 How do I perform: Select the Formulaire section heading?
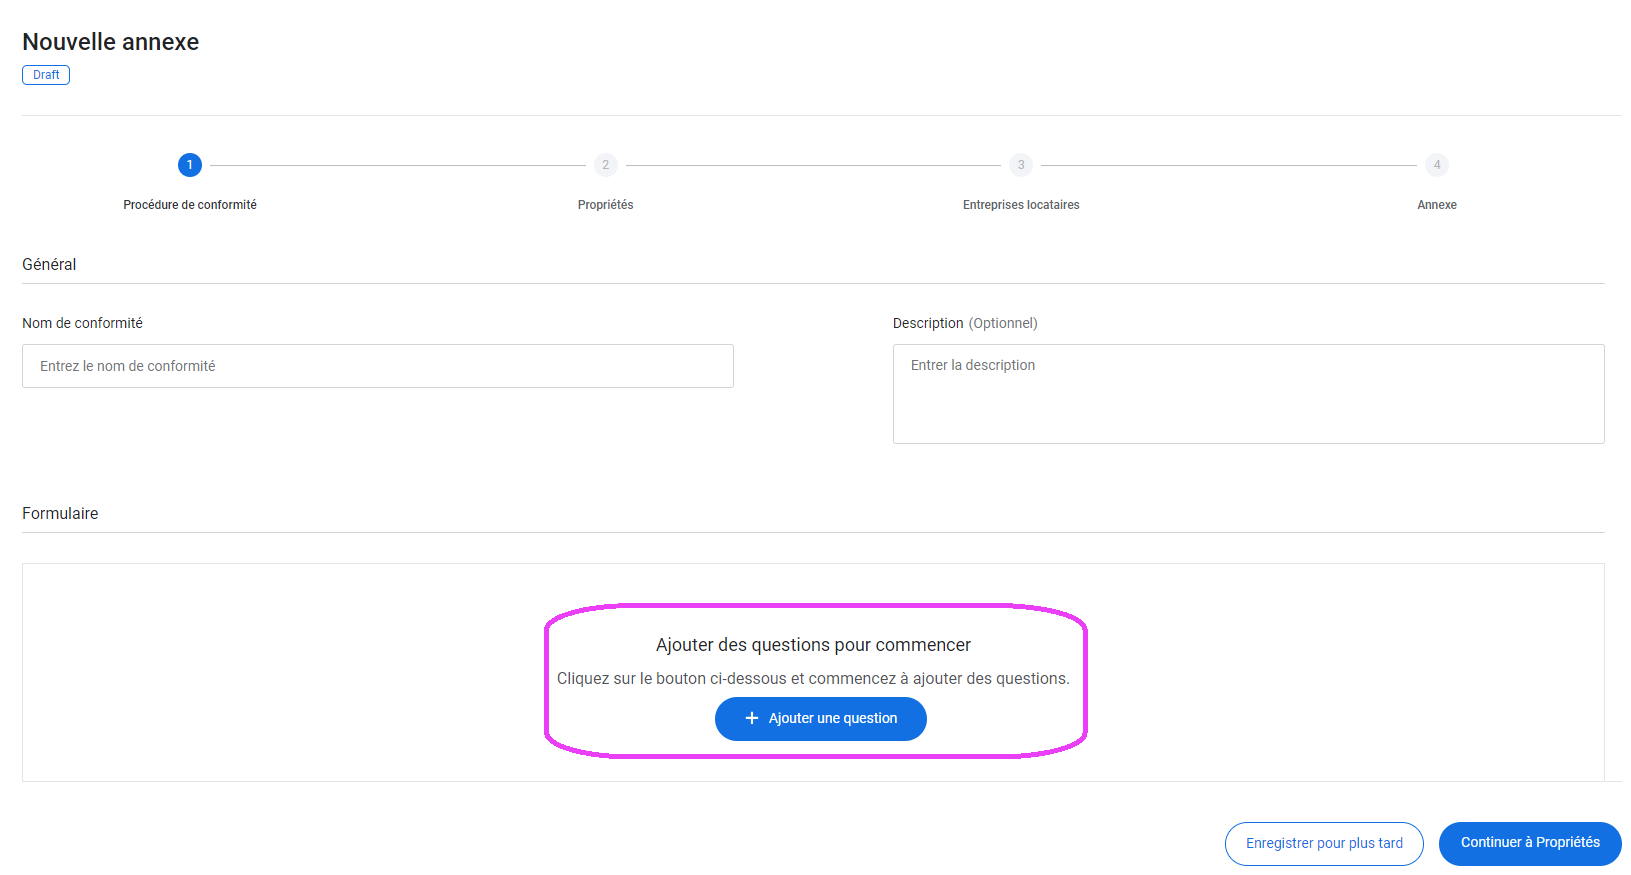tap(60, 513)
